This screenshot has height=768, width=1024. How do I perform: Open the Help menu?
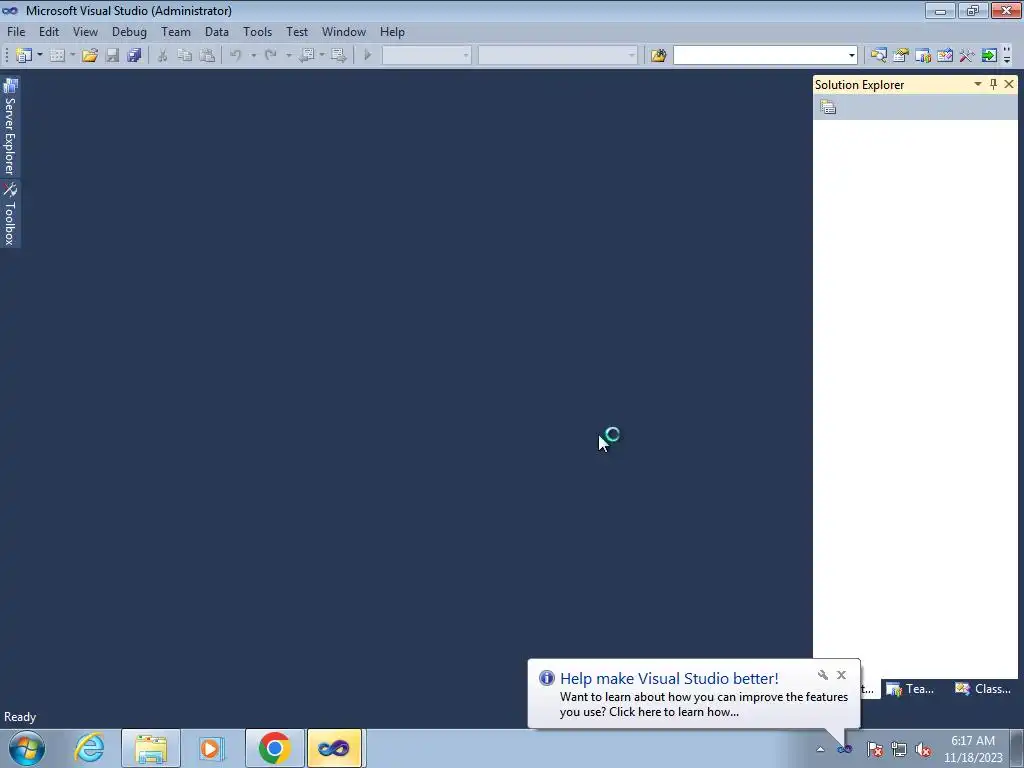click(x=392, y=31)
